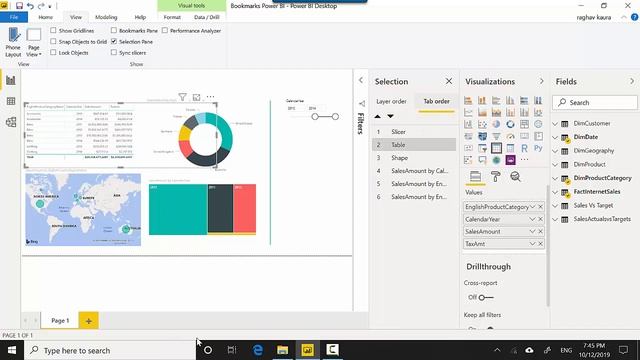Import a custom visual via ellipsis
Viewport: 640px width, 360px height.
click(524, 160)
